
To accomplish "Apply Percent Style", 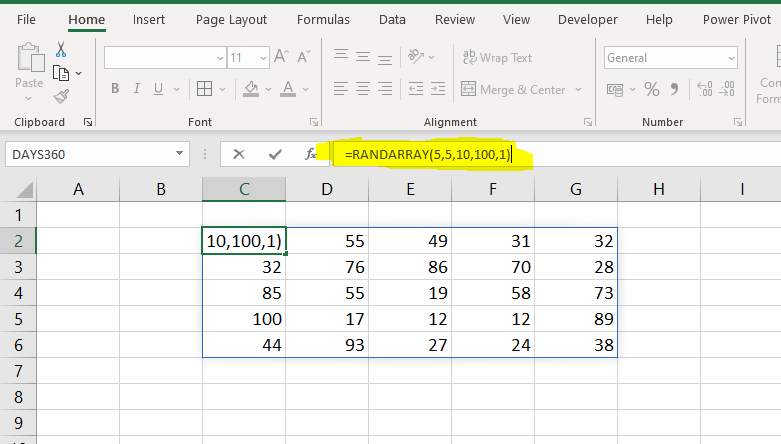I will [651, 89].
